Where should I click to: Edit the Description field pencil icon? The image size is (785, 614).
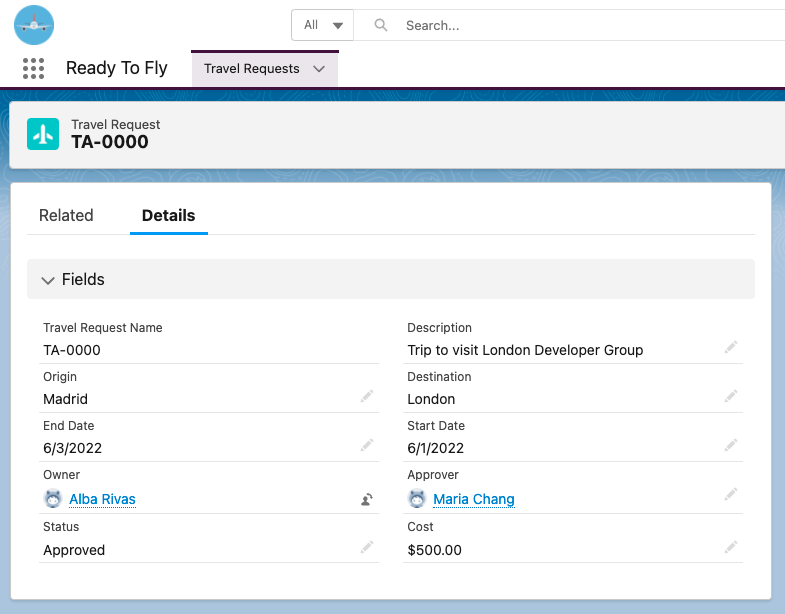click(x=730, y=347)
